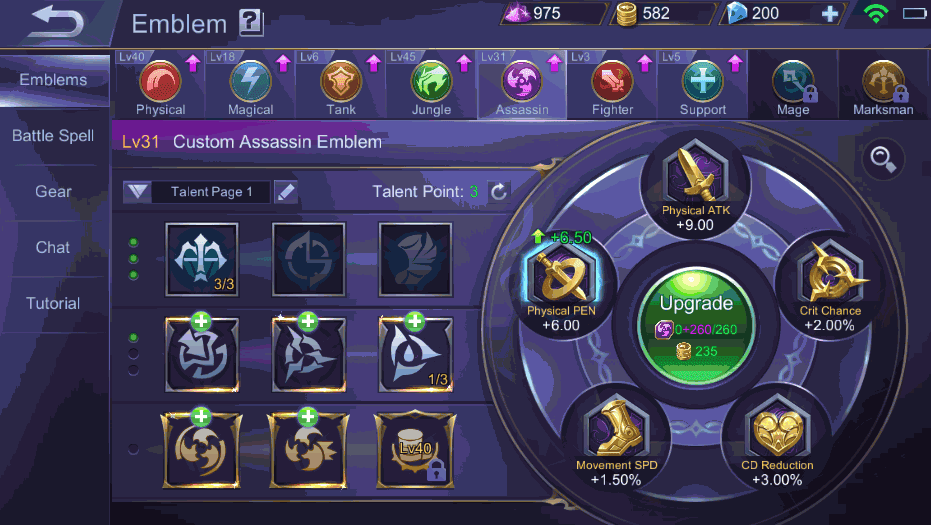Edit Talent Page 1 name pencil icon
Viewport: 931px width, 525px height.
click(x=286, y=192)
